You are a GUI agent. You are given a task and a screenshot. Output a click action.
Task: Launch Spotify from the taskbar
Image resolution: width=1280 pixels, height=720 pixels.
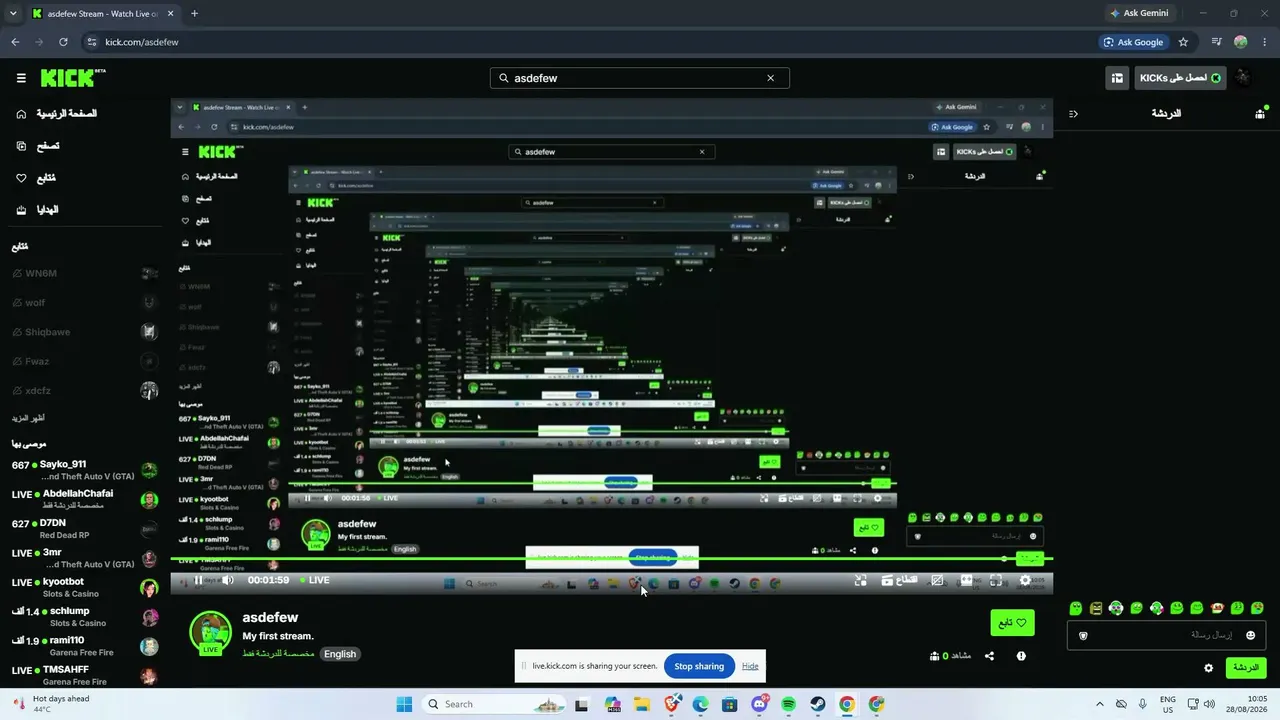click(x=788, y=704)
